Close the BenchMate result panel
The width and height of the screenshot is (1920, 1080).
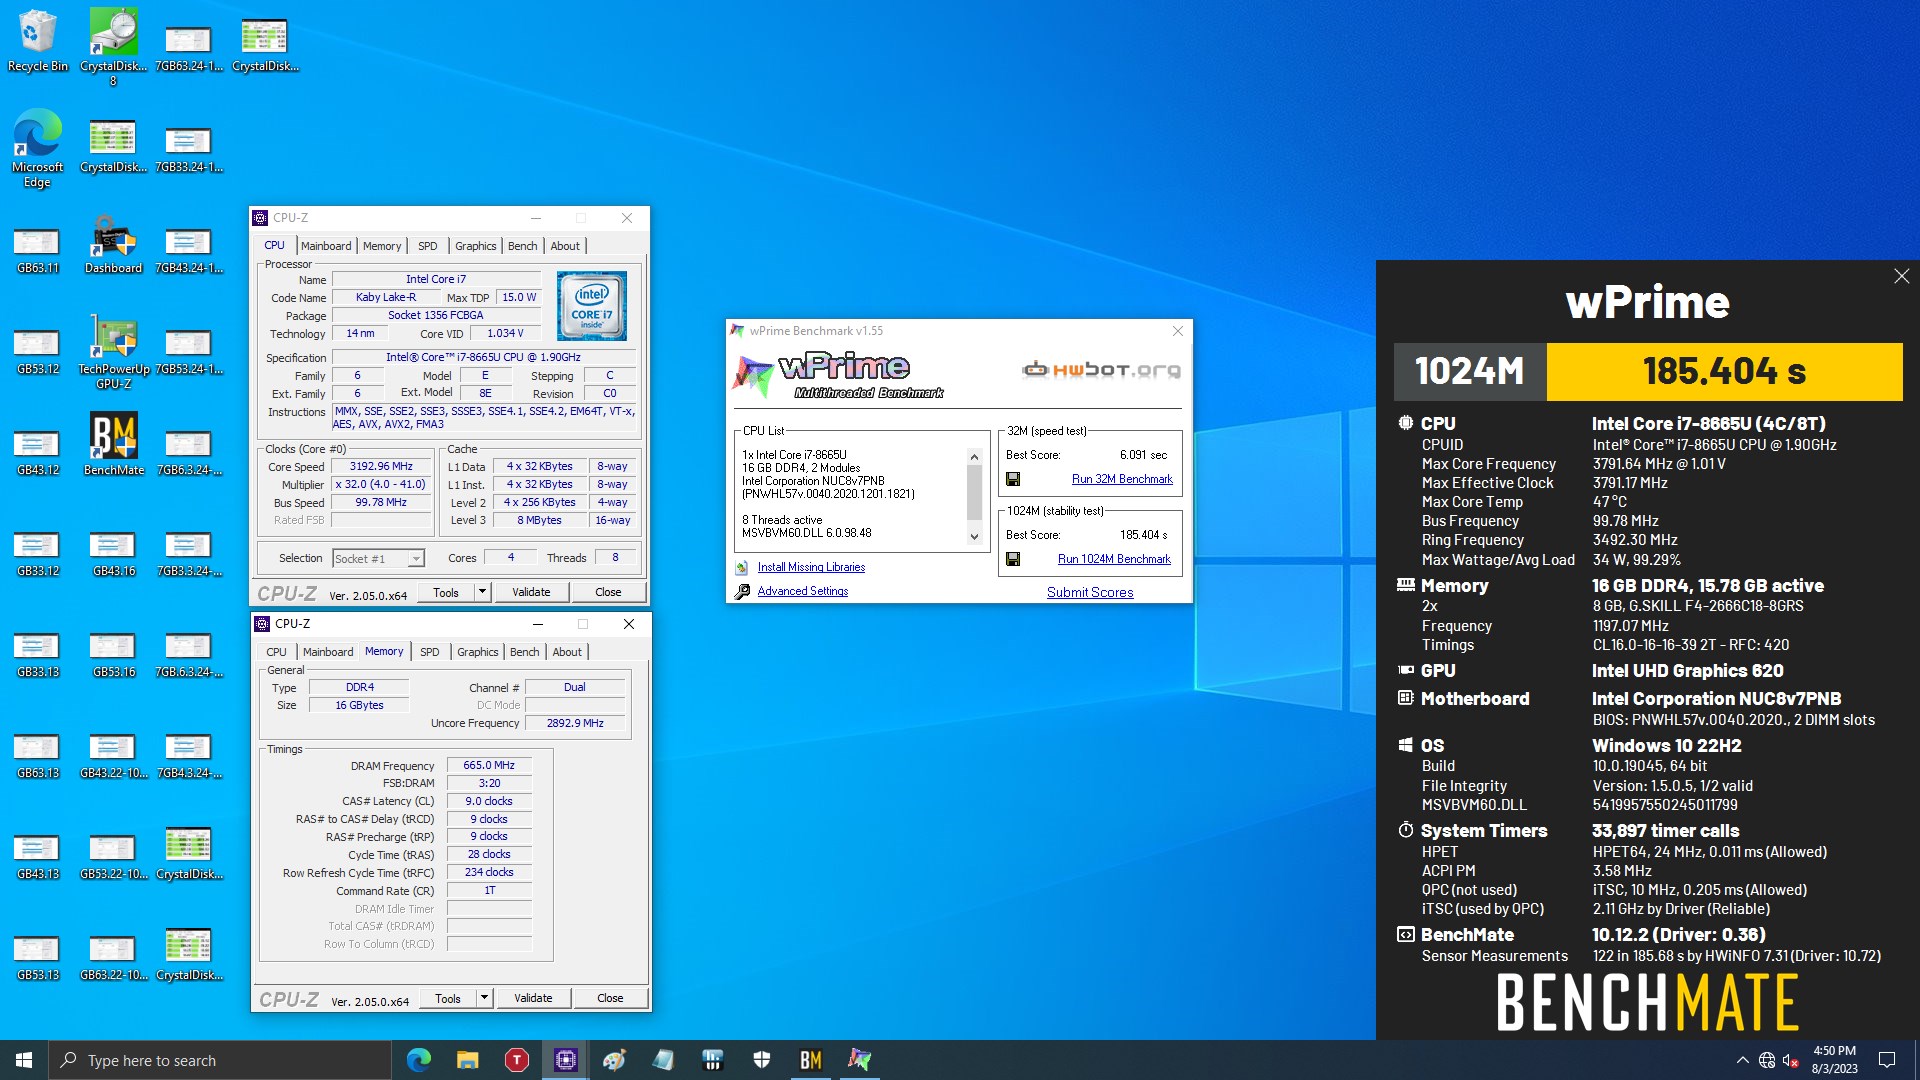[x=1901, y=276]
